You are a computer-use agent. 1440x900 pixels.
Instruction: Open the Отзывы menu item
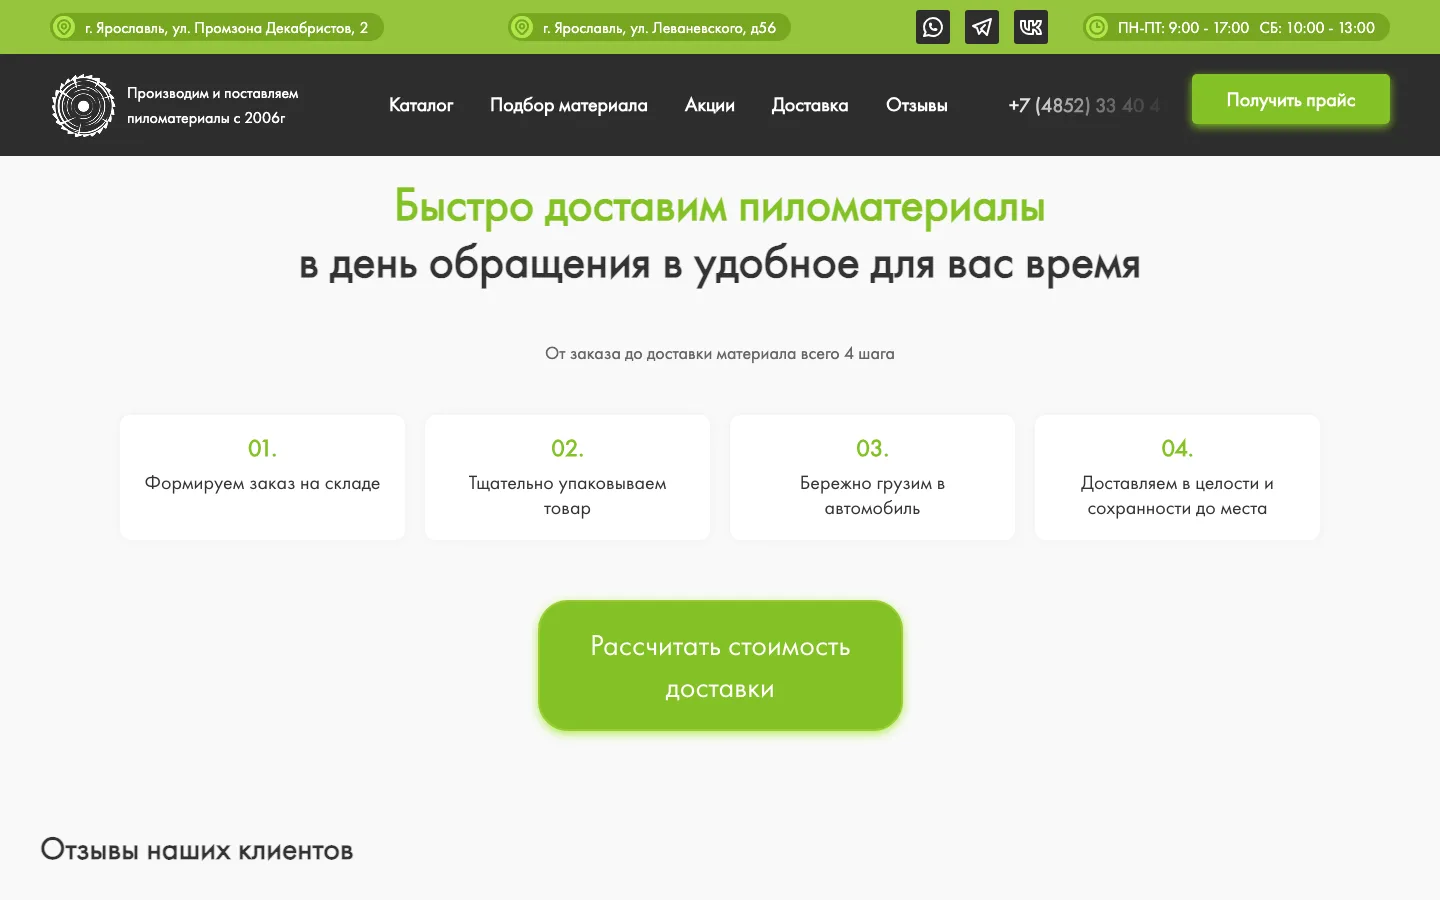(x=917, y=105)
